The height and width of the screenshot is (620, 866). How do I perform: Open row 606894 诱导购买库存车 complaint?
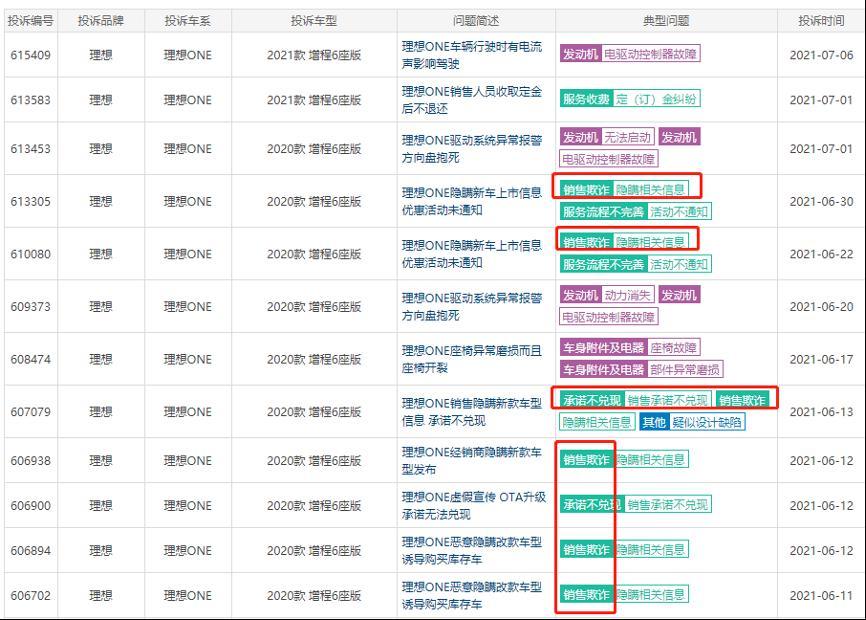pyautogui.click(x=472, y=550)
